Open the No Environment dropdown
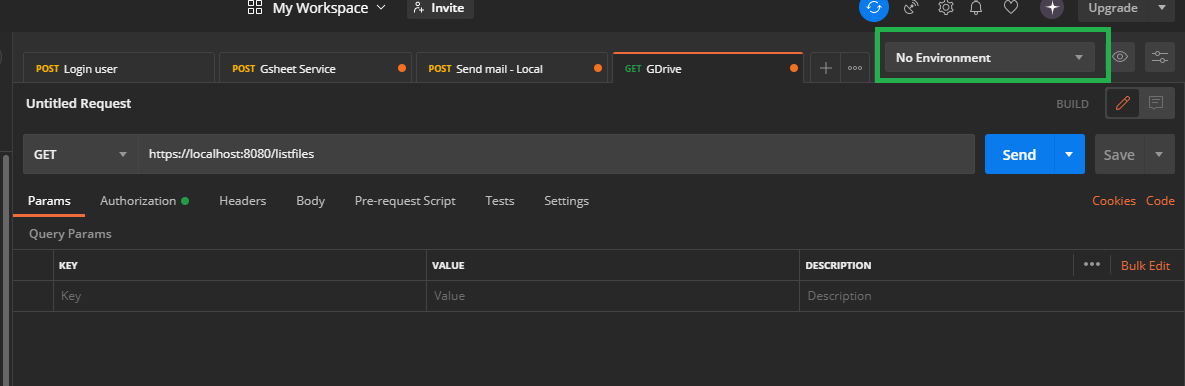 click(x=989, y=57)
